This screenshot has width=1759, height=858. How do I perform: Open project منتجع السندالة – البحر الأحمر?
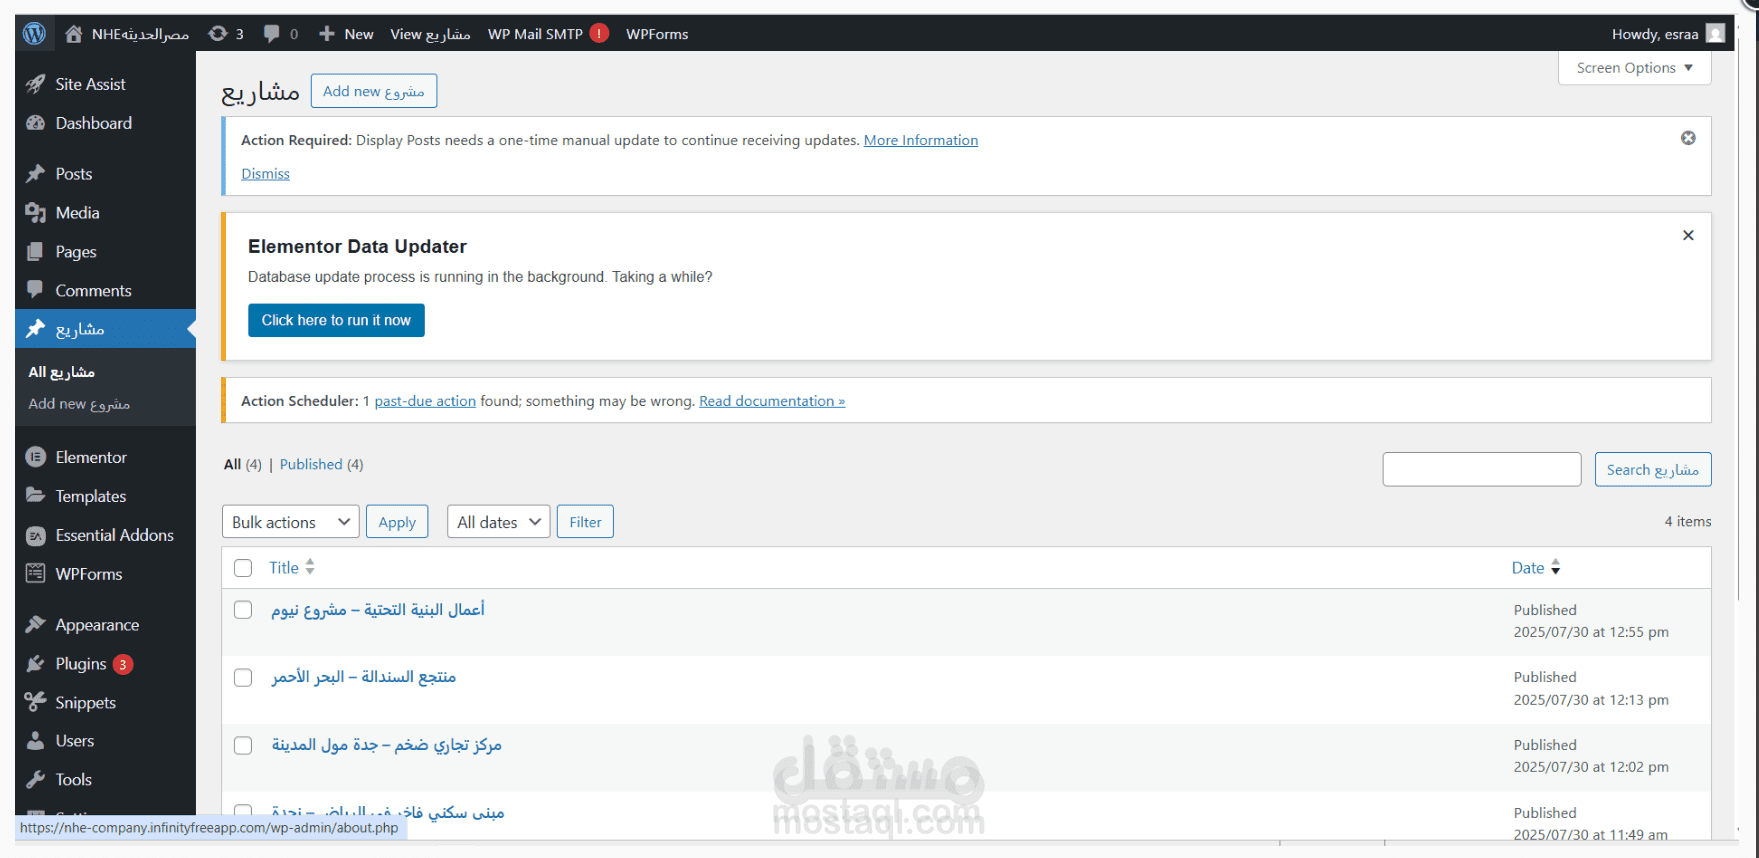point(364,677)
